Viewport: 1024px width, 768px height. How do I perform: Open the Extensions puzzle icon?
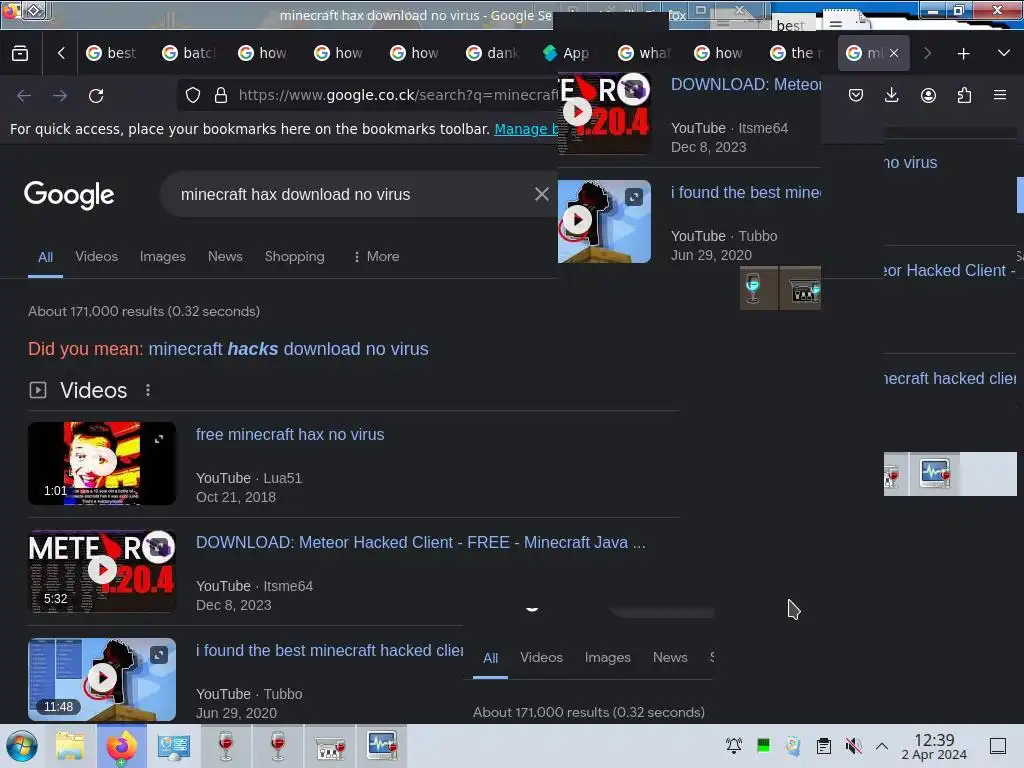(964, 95)
